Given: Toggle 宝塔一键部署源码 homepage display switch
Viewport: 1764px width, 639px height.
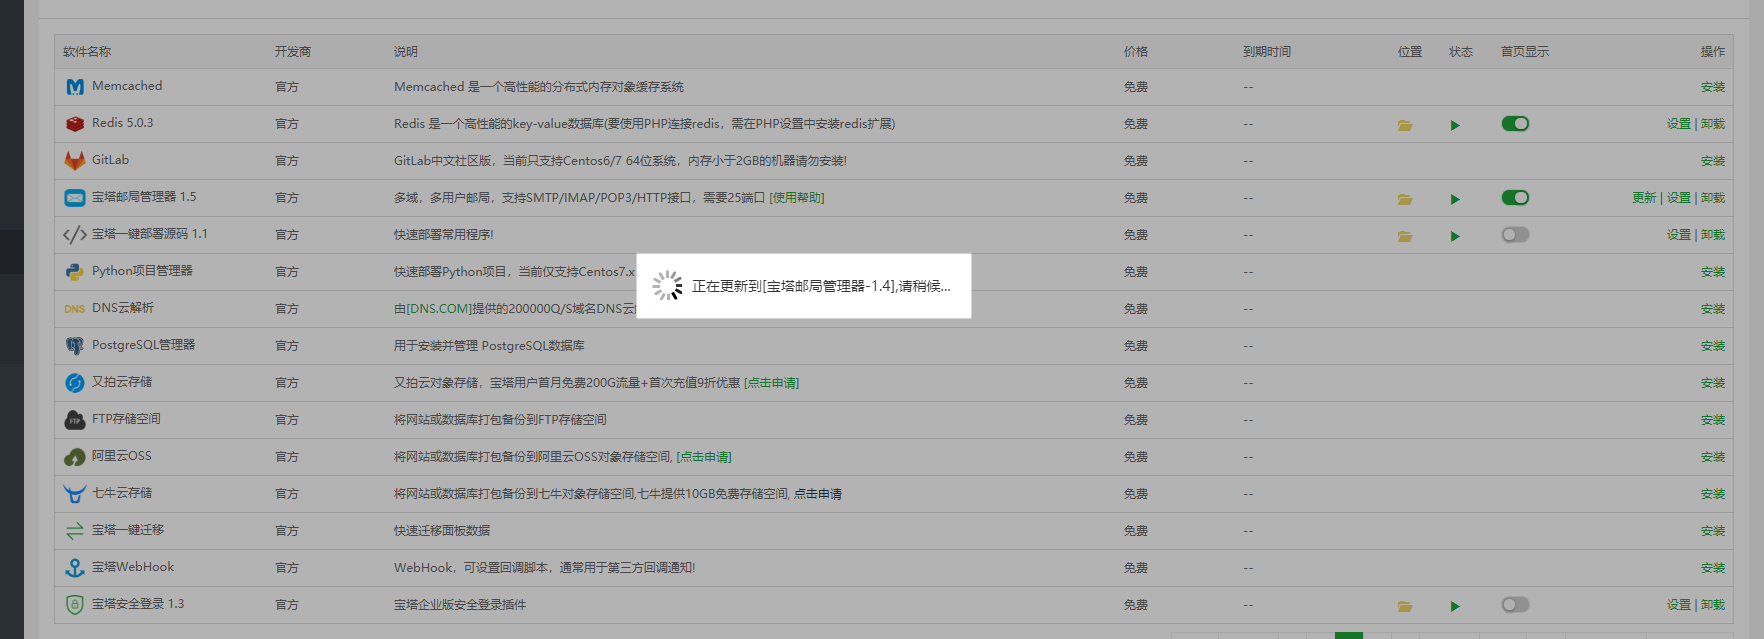Looking at the screenshot, I should 1515,235.
